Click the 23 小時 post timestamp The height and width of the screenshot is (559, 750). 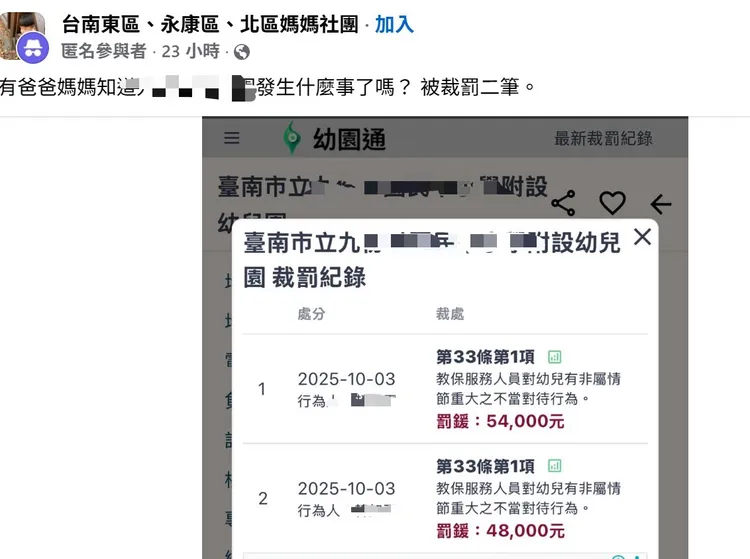(x=190, y=51)
